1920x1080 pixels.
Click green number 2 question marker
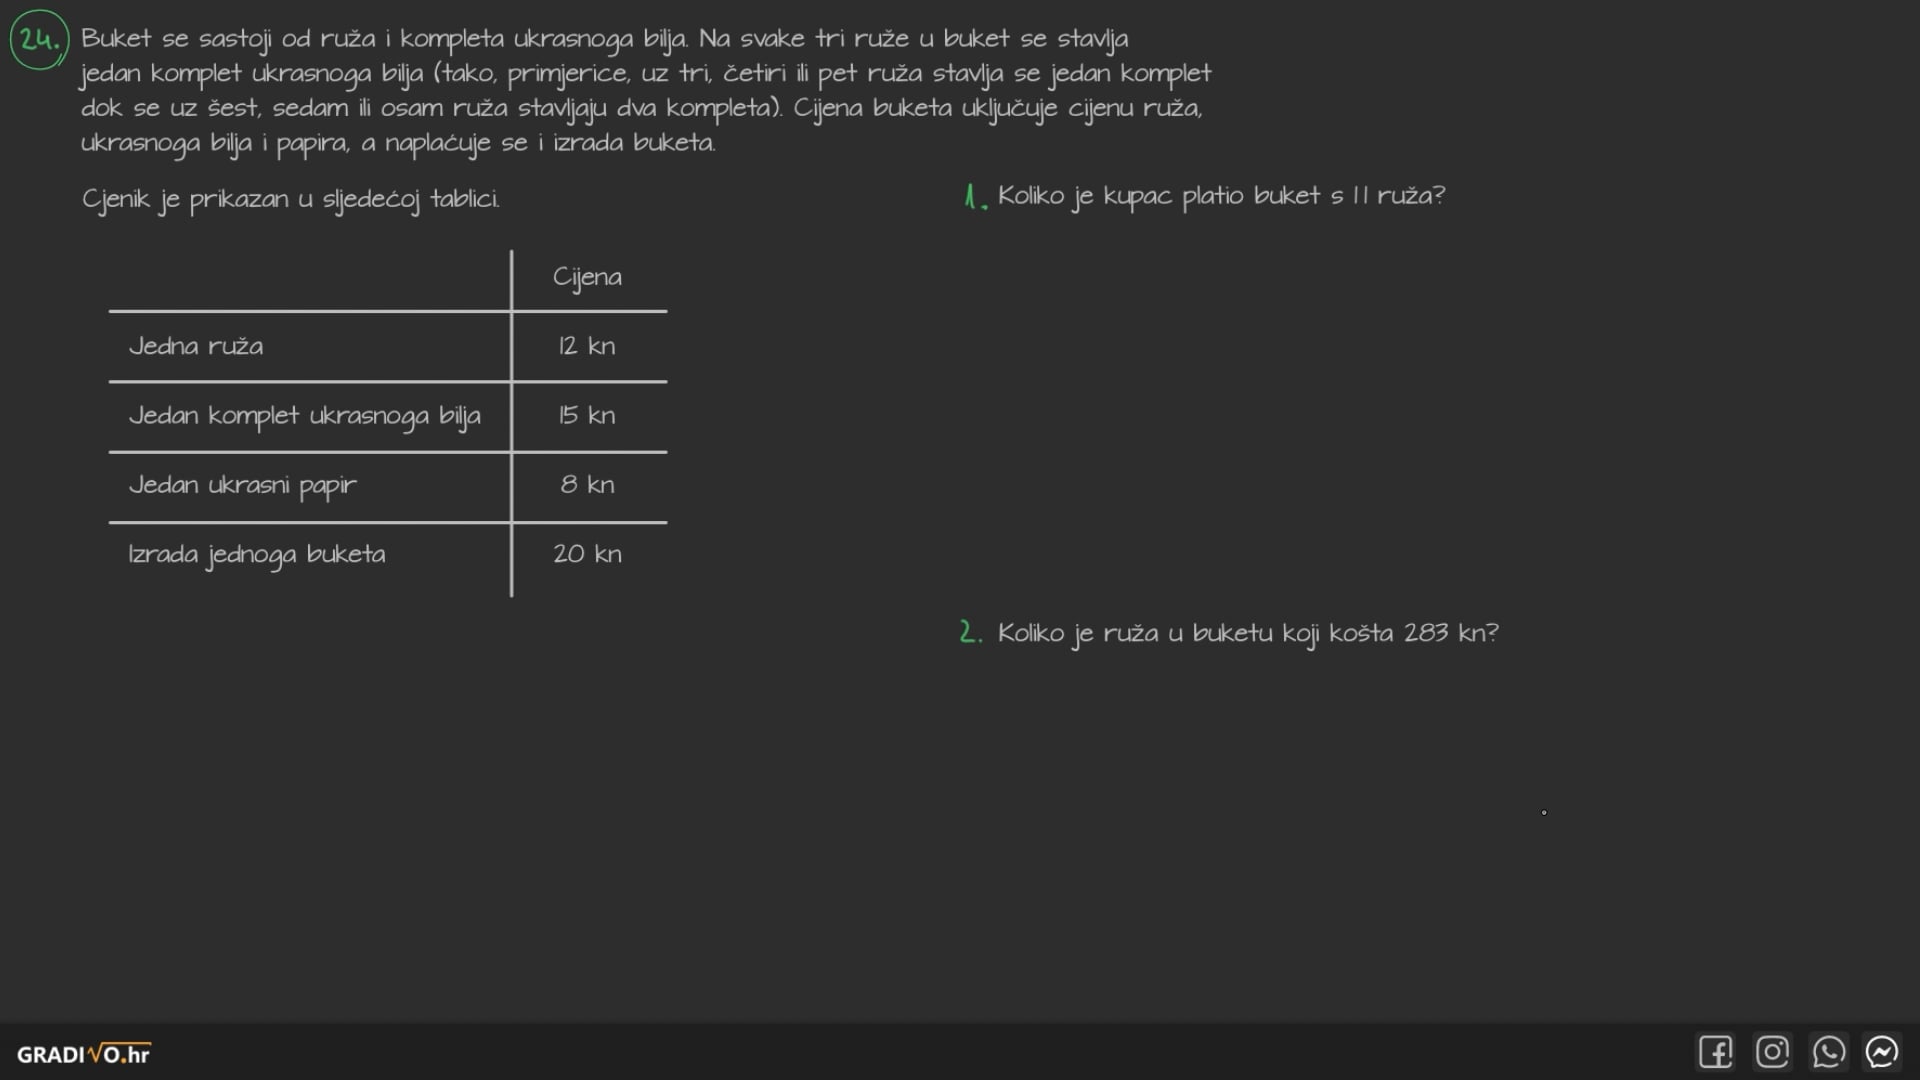969,633
